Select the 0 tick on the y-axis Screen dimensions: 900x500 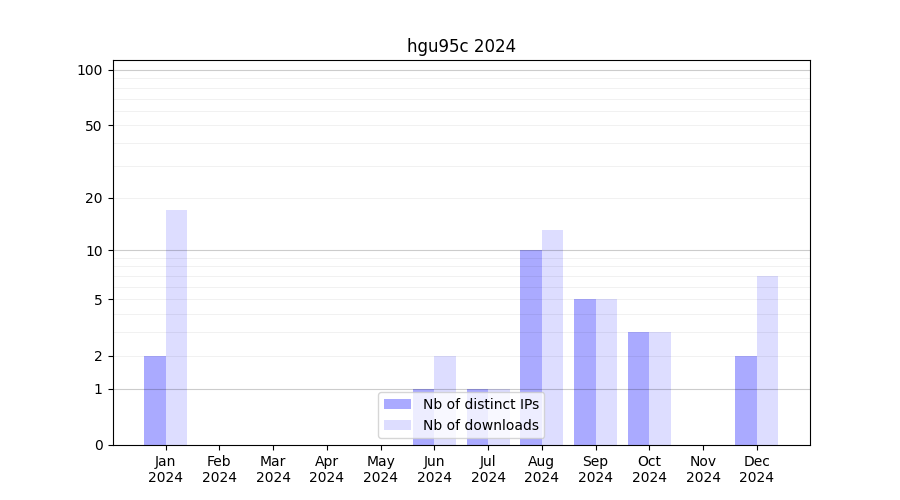tap(98, 445)
